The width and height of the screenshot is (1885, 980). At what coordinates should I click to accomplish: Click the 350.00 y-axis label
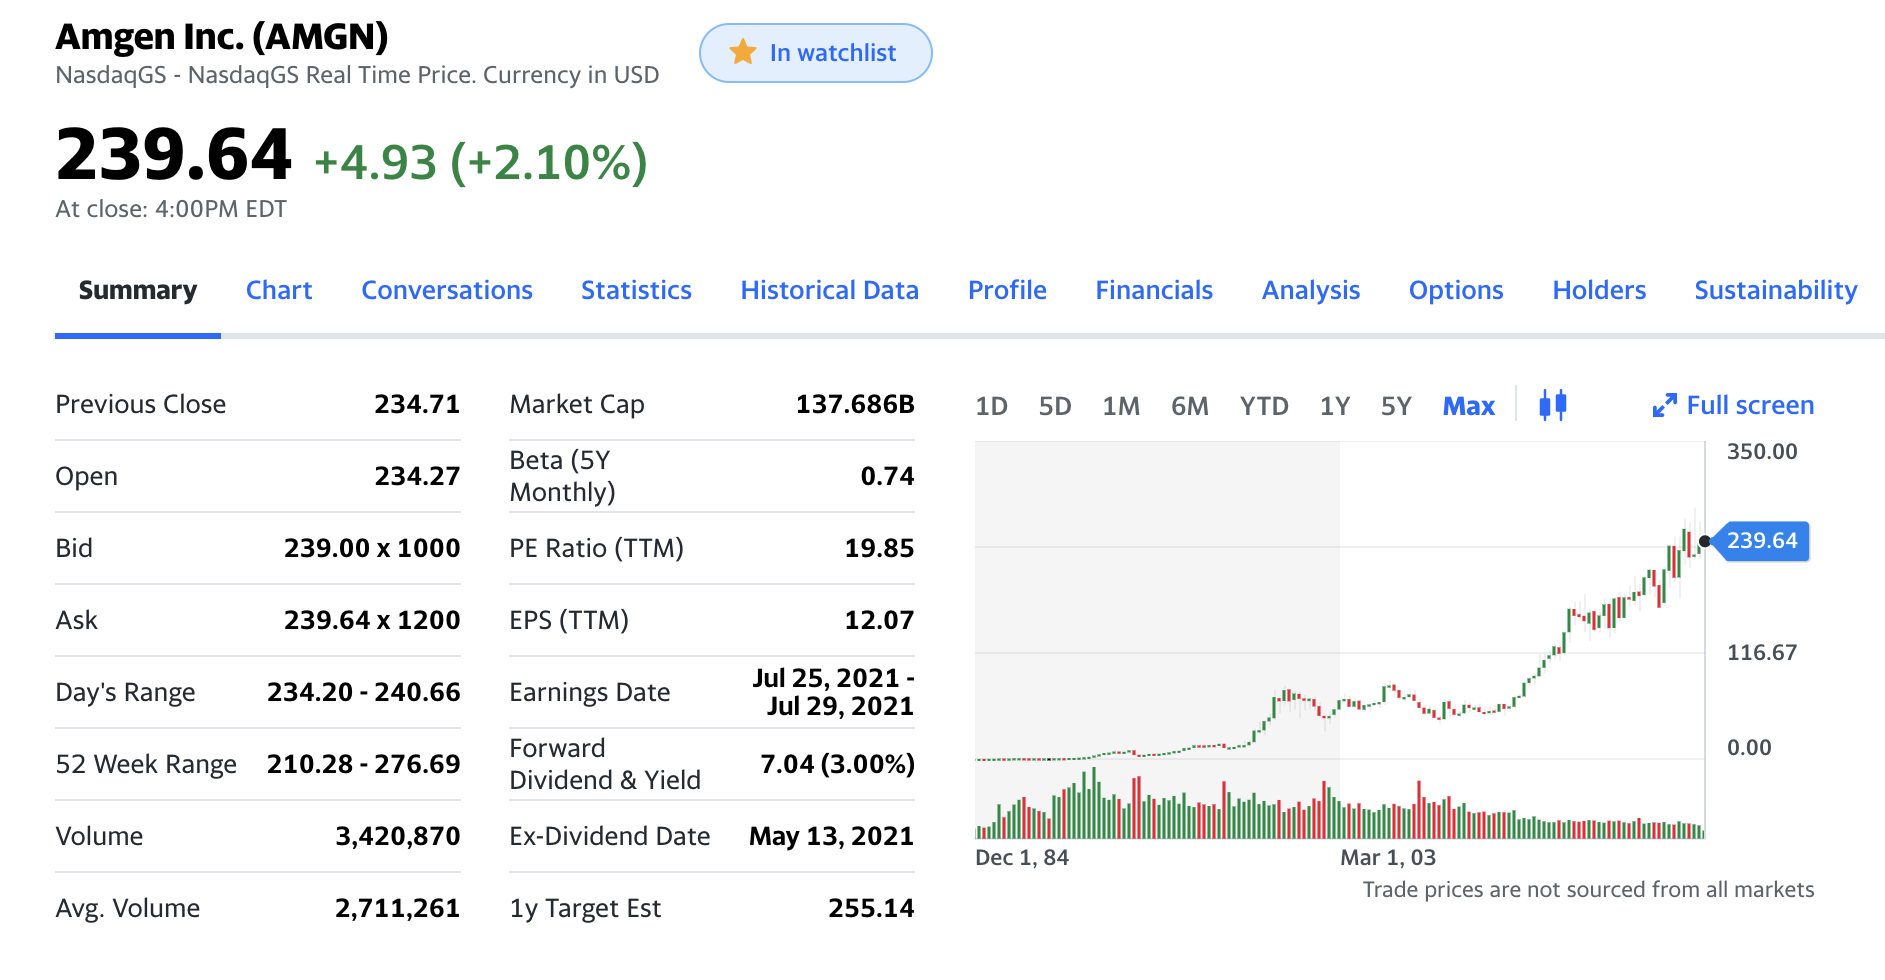(1762, 451)
